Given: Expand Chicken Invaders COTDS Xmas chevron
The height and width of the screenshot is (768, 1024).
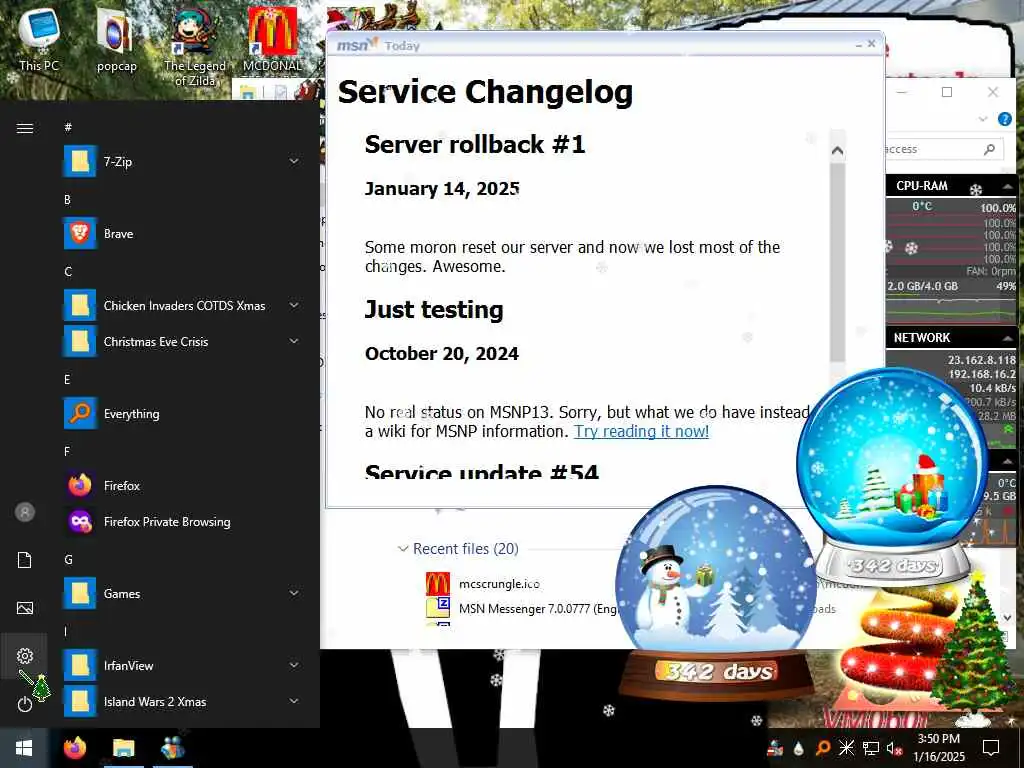Looking at the screenshot, I should (x=294, y=305).
